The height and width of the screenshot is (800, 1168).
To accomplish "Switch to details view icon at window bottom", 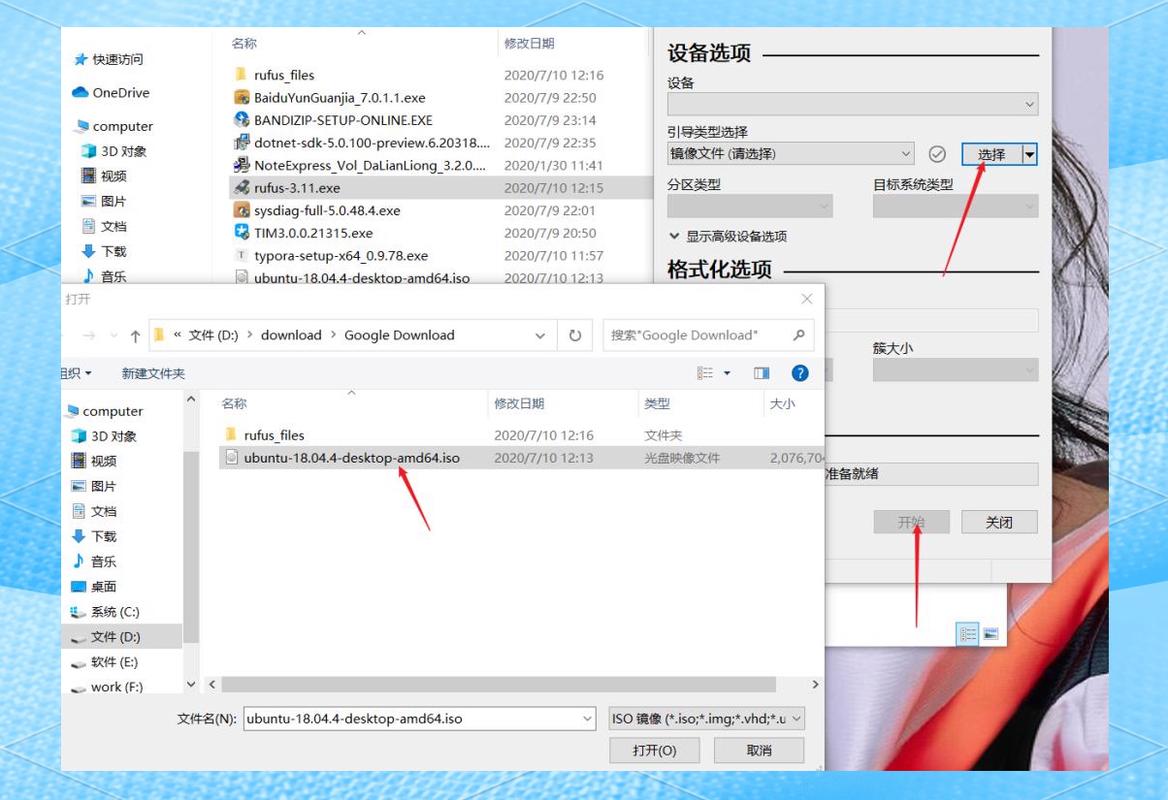I will coord(968,634).
